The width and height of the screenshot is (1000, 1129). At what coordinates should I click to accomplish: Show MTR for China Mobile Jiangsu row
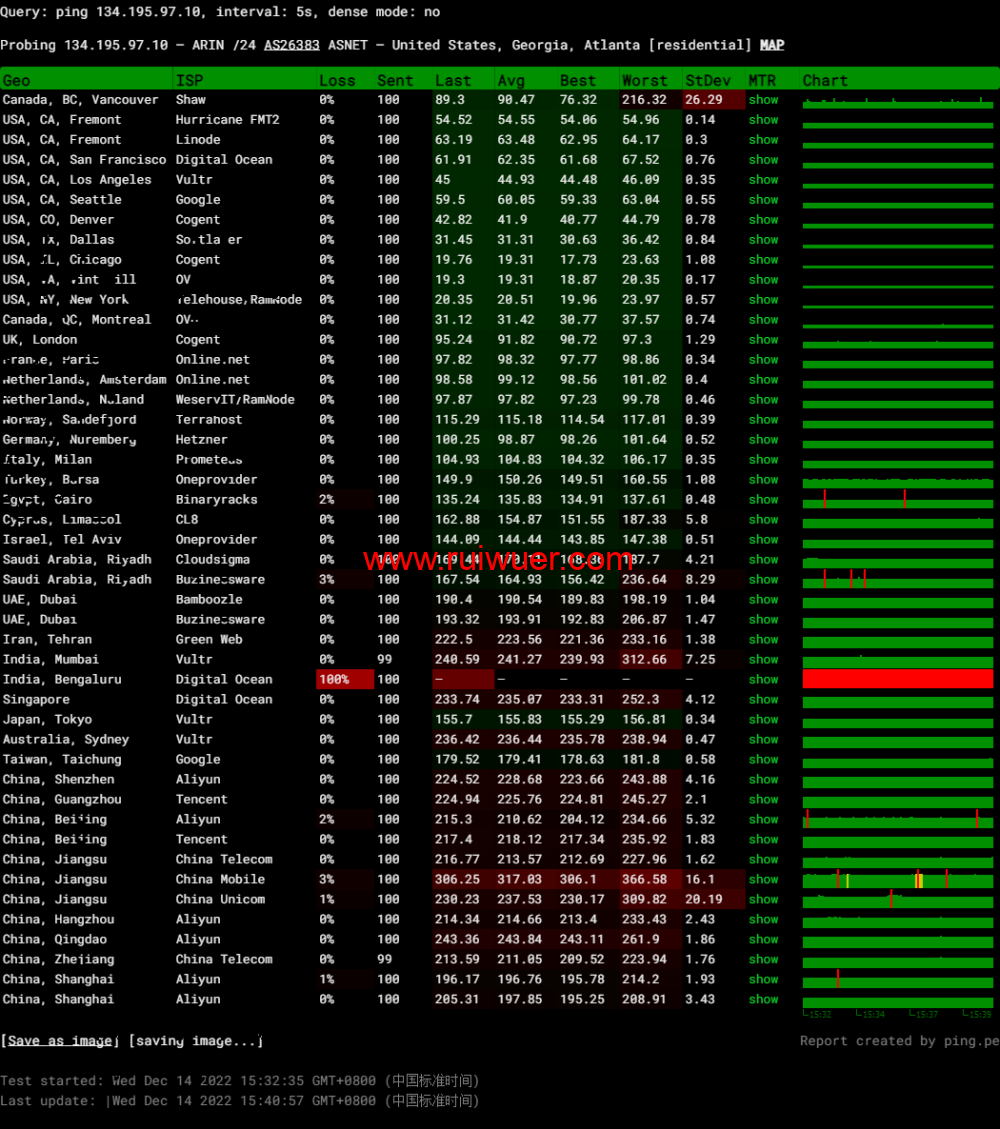(x=763, y=880)
